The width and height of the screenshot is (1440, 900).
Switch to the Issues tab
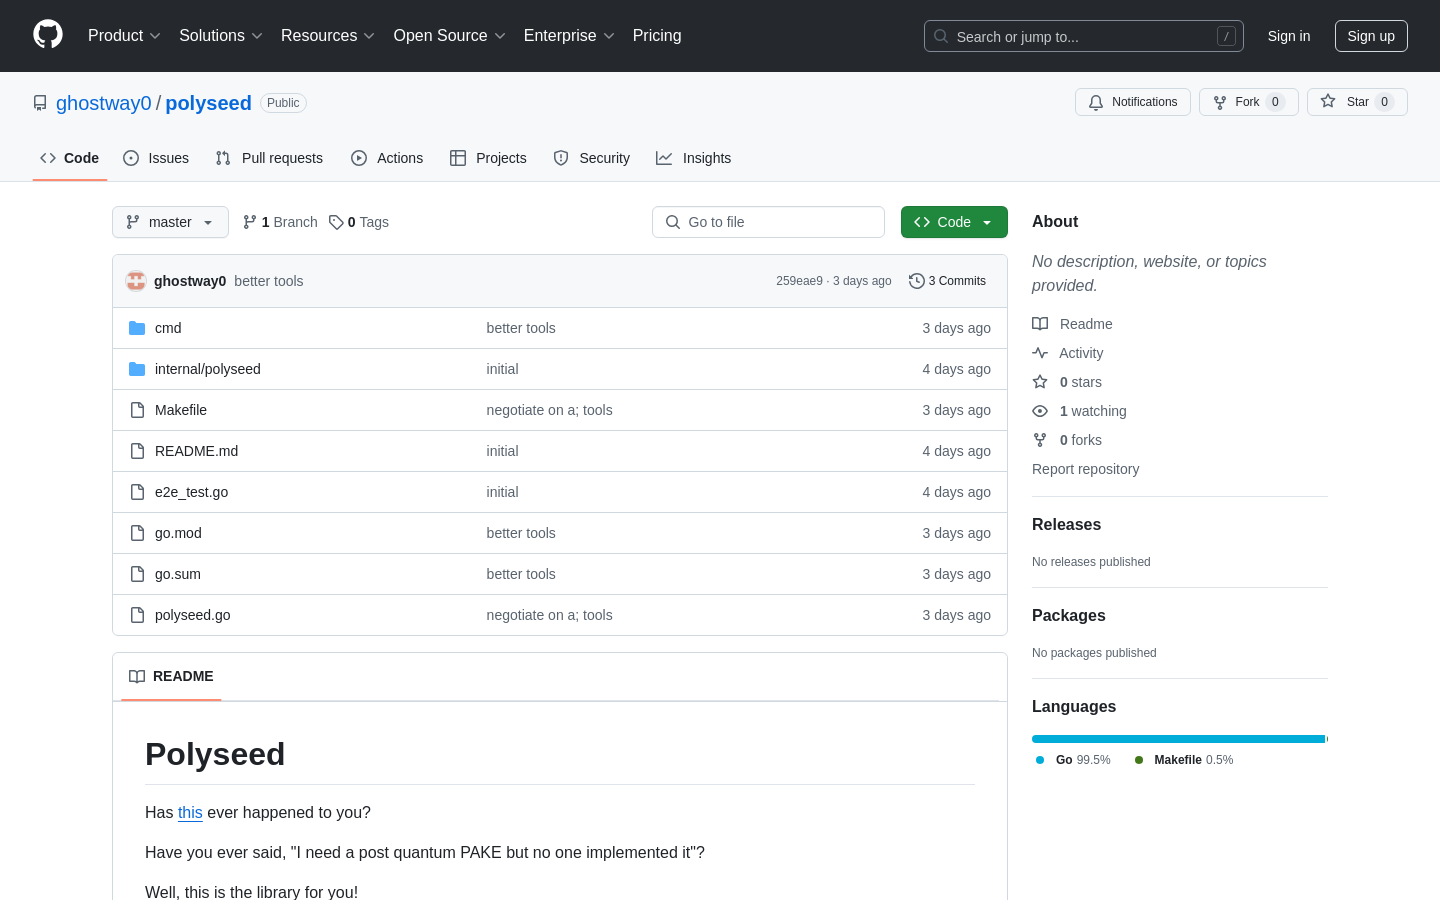click(156, 158)
